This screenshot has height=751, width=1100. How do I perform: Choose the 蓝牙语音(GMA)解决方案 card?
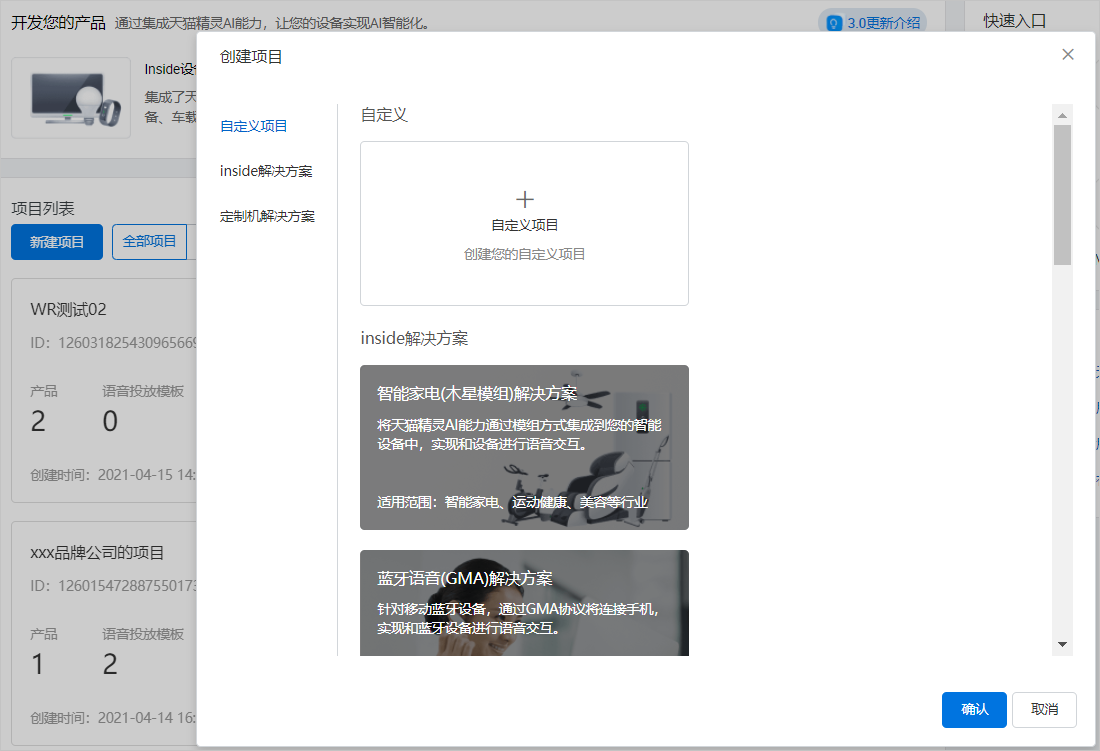(x=524, y=603)
